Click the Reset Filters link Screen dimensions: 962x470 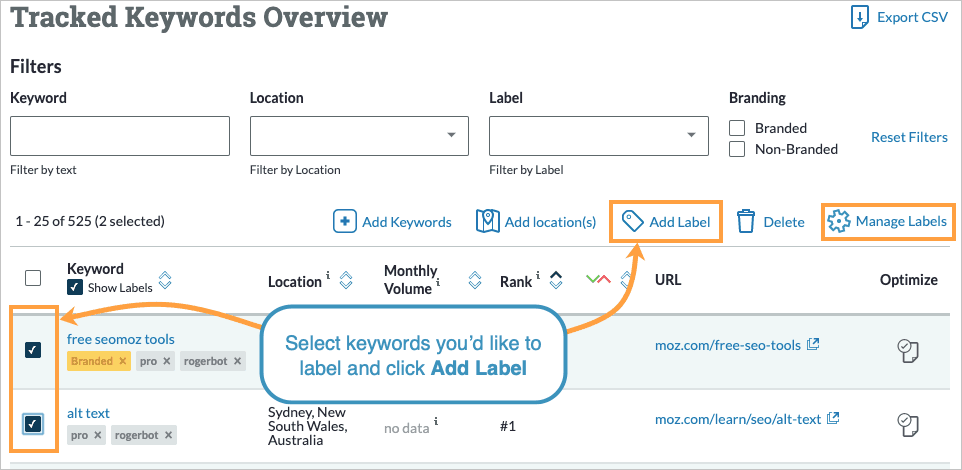909,137
